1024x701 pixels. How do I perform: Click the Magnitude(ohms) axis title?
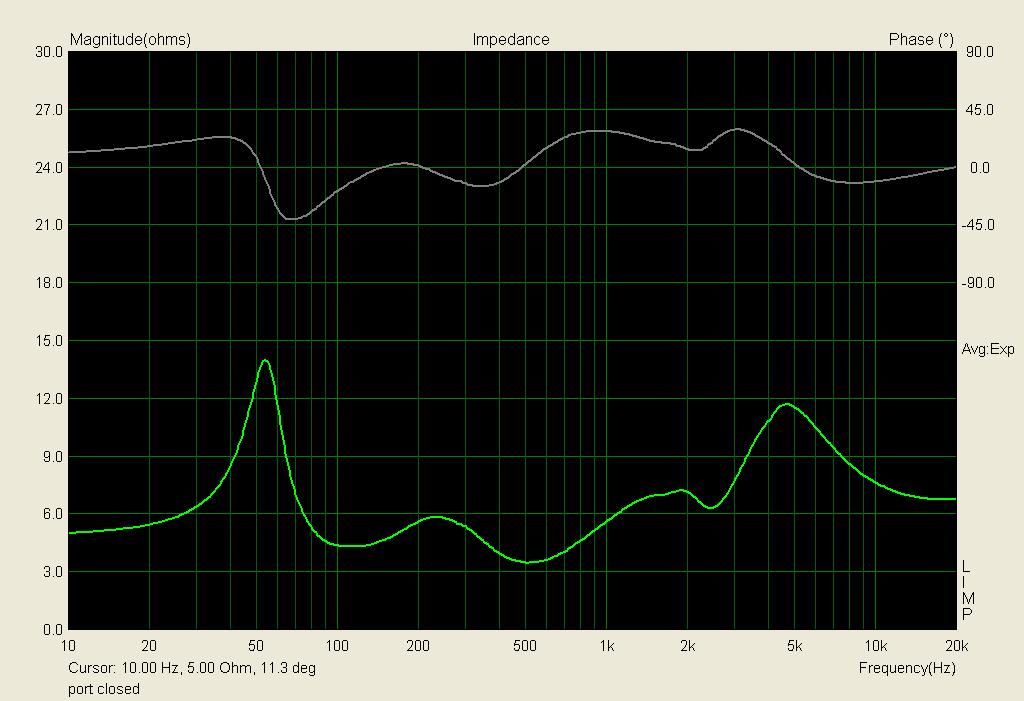point(130,40)
